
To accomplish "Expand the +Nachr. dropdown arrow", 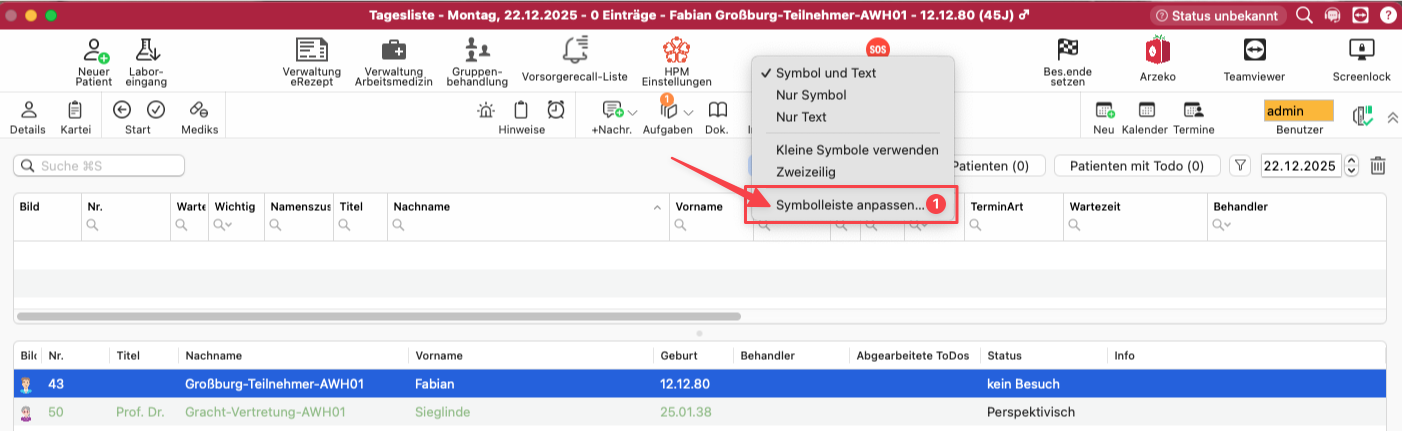I will click(632, 112).
